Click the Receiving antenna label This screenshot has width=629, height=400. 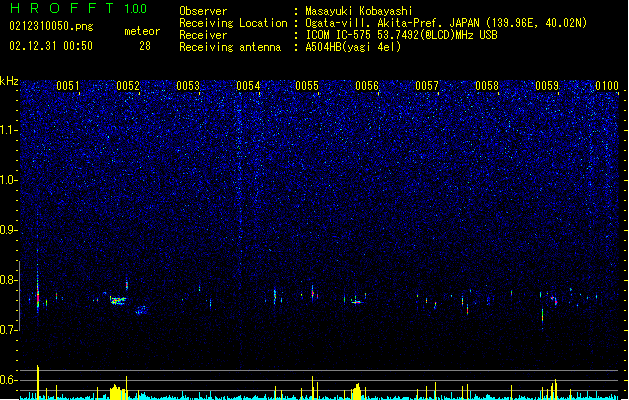pyautogui.click(x=230, y=47)
